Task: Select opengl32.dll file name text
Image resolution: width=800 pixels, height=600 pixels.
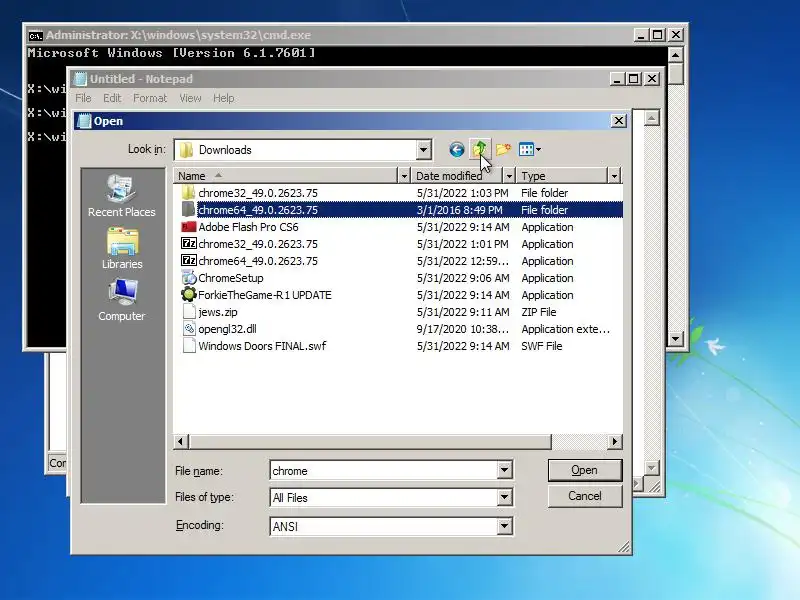Action: click(228, 329)
